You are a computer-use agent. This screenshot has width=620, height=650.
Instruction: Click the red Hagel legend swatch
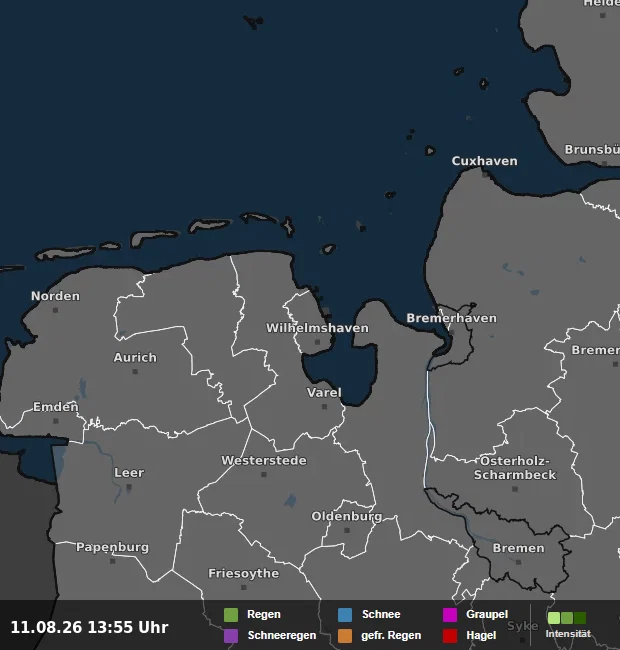(x=450, y=636)
